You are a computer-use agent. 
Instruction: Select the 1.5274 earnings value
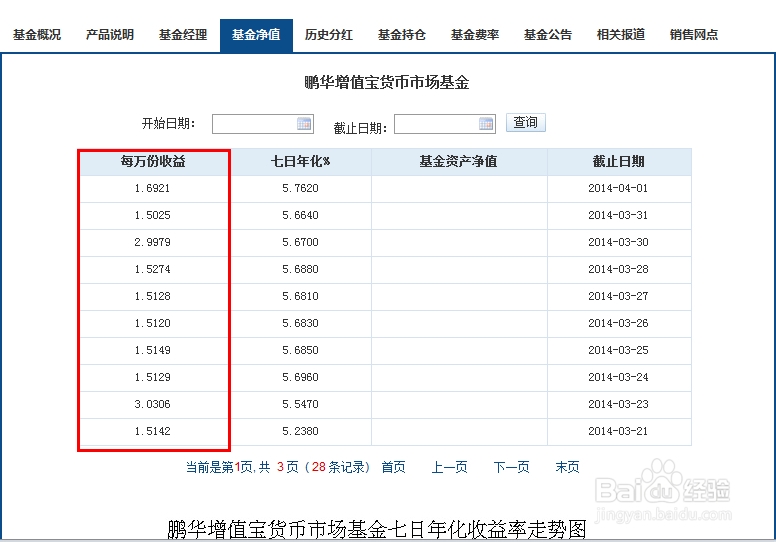(152, 269)
